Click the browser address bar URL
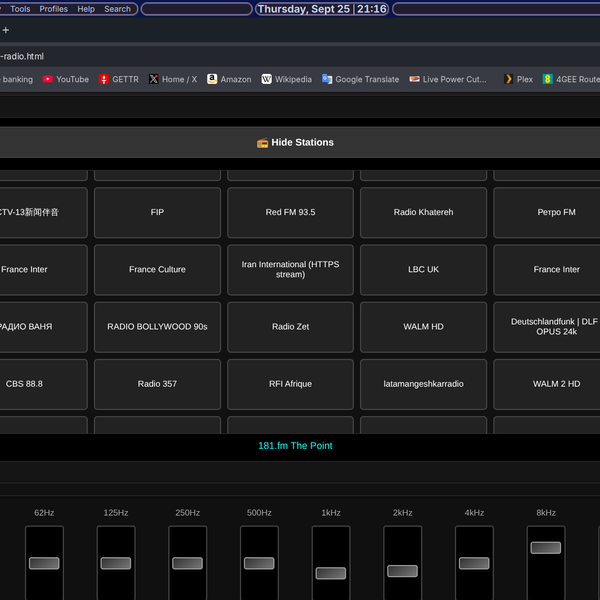The width and height of the screenshot is (600, 600). 22,56
